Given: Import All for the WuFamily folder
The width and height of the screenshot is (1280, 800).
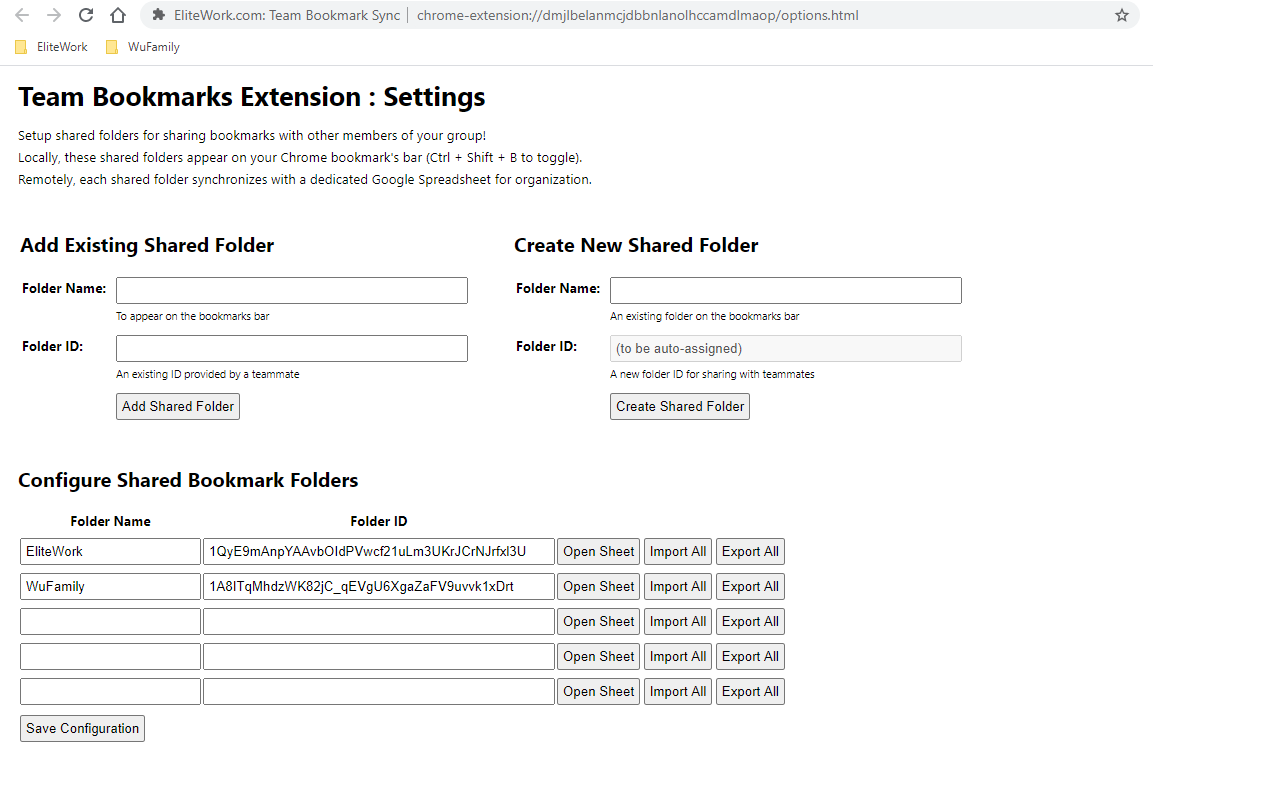Looking at the screenshot, I should pos(678,586).
